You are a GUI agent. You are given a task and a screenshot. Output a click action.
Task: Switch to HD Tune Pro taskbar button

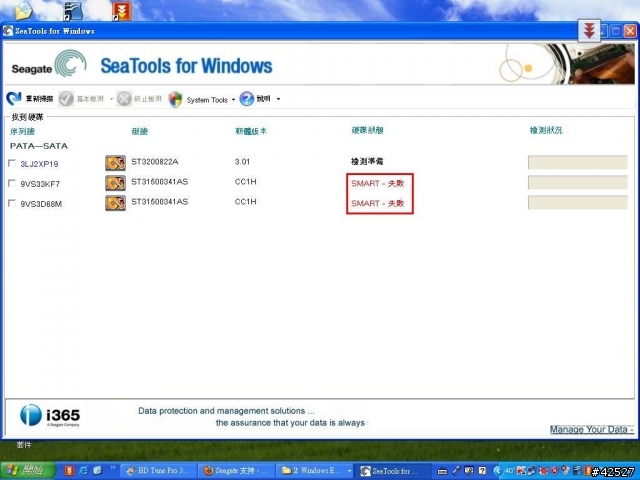pyautogui.click(x=160, y=471)
